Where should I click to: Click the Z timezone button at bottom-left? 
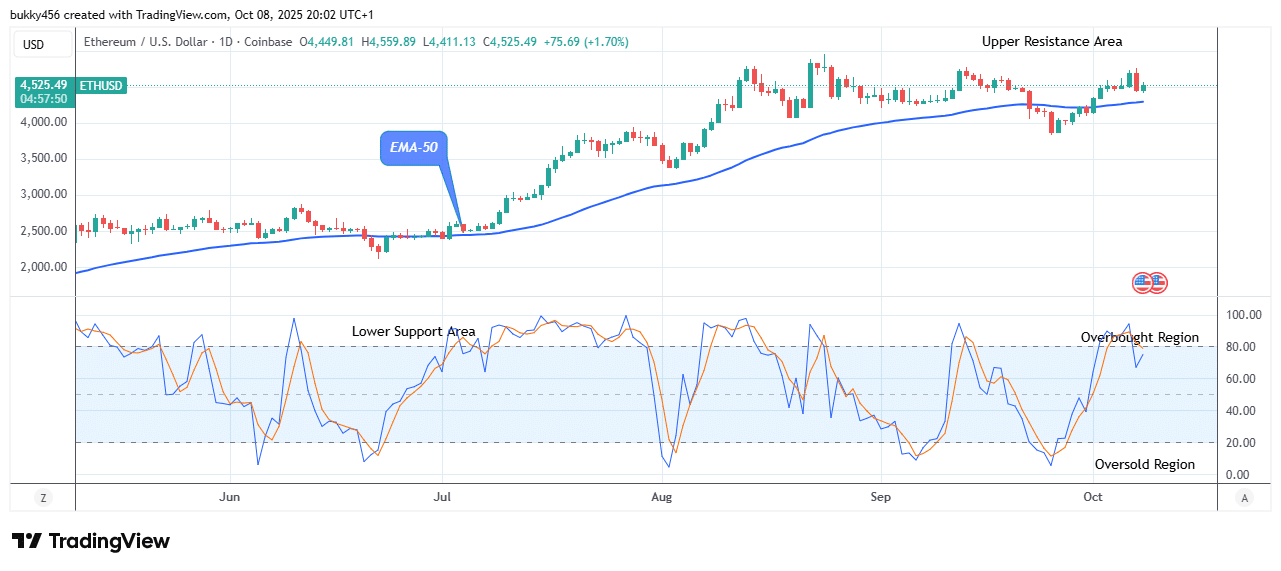pyautogui.click(x=43, y=497)
